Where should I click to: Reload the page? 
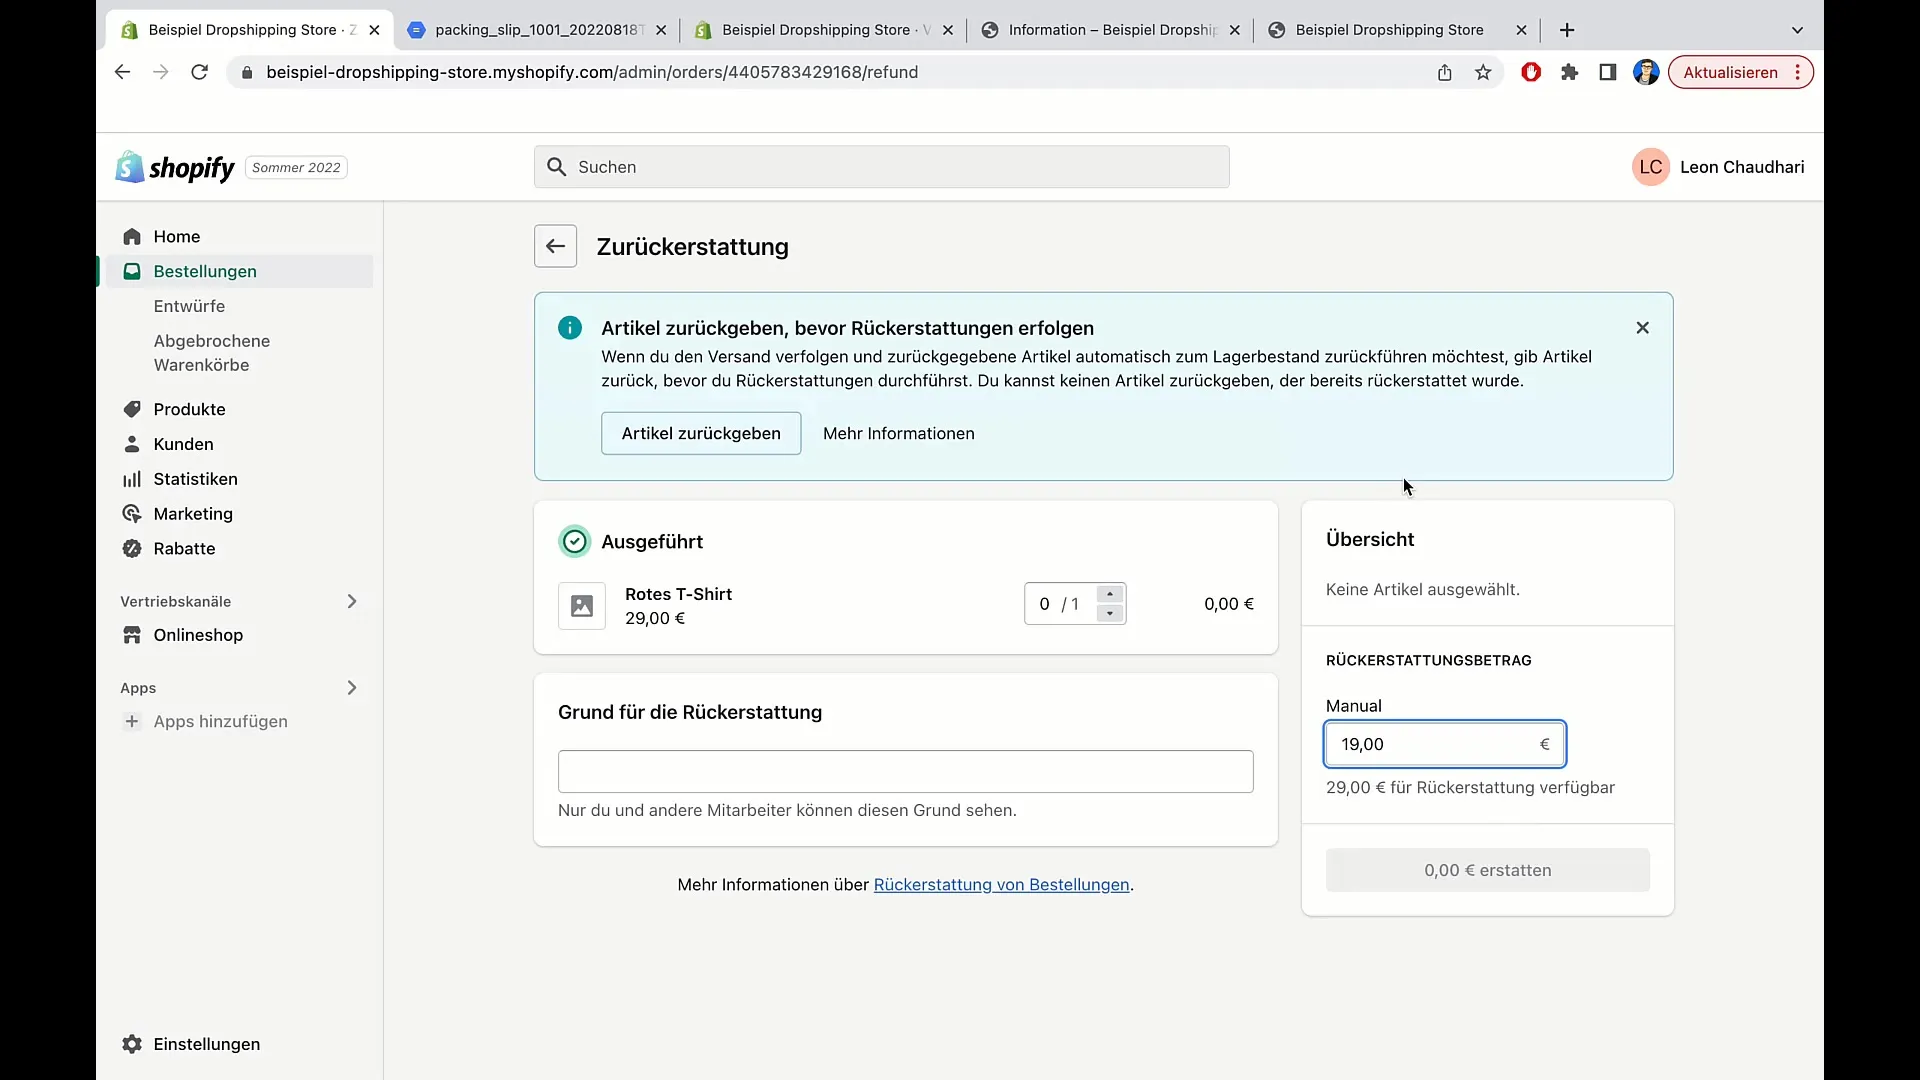click(x=199, y=72)
